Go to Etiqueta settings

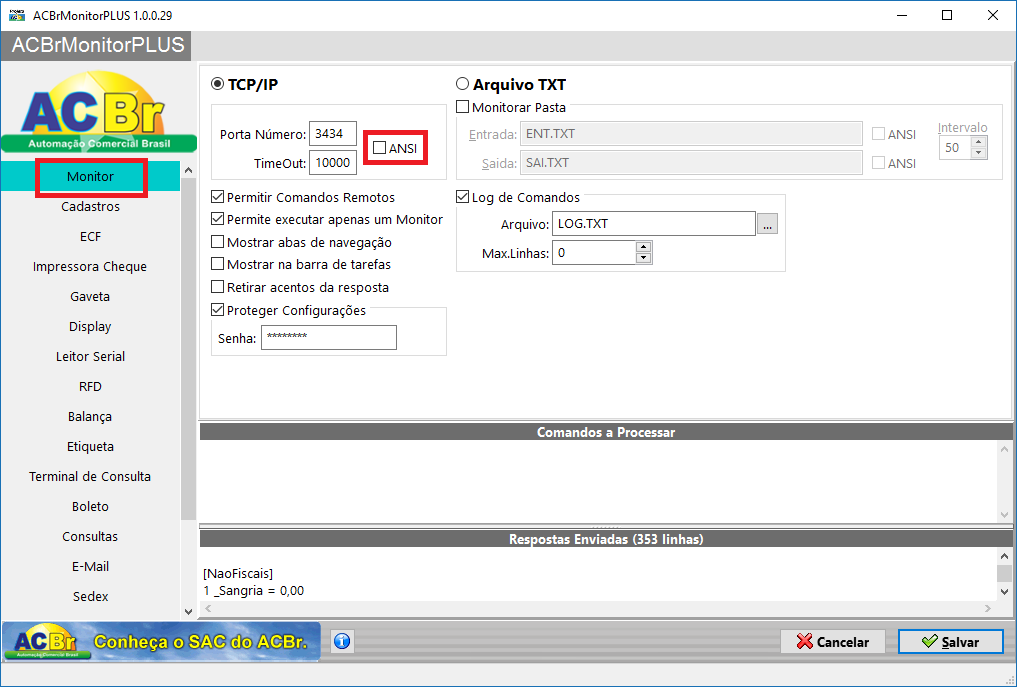90,446
